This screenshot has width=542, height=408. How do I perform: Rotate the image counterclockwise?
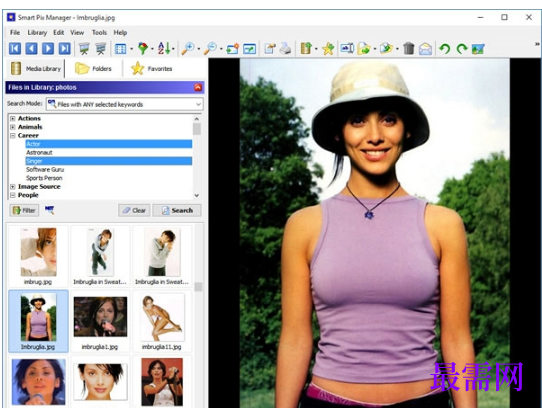tap(445, 49)
